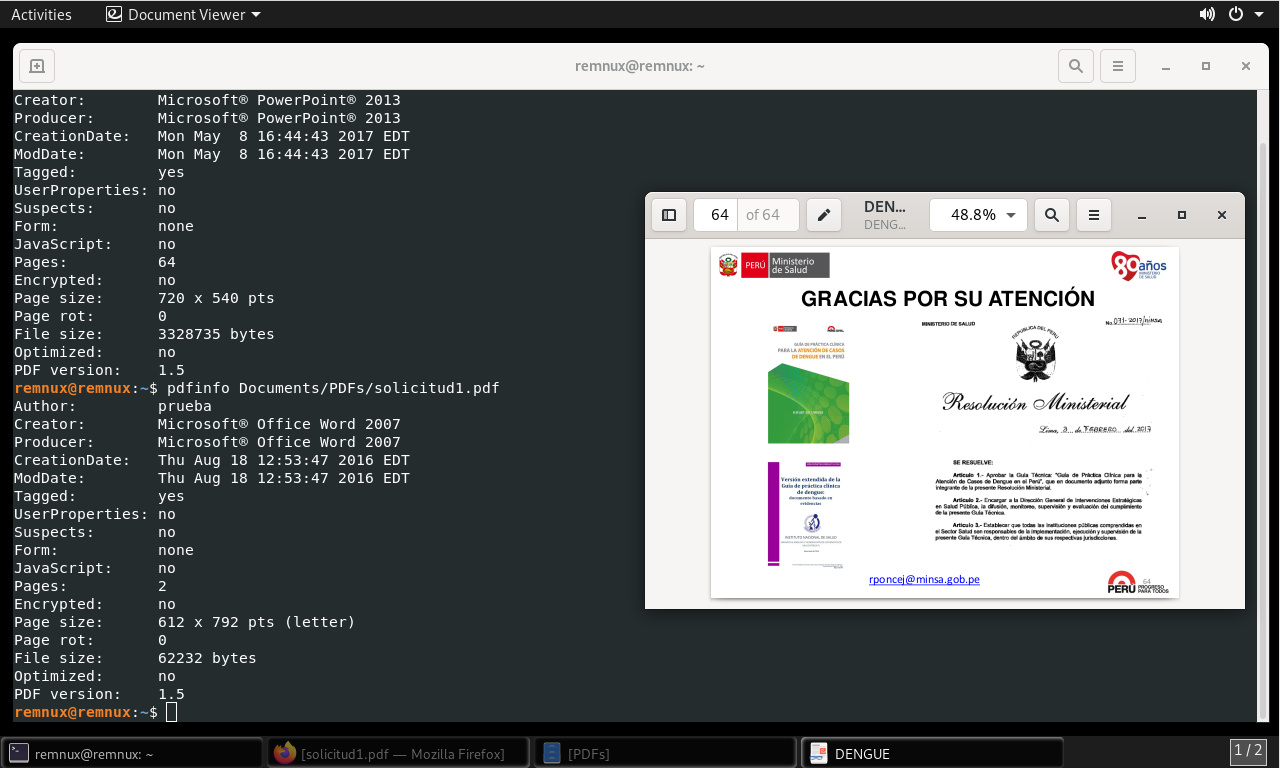Click the volume icon in top bar
The width and height of the screenshot is (1281, 768).
pyautogui.click(x=1207, y=14)
